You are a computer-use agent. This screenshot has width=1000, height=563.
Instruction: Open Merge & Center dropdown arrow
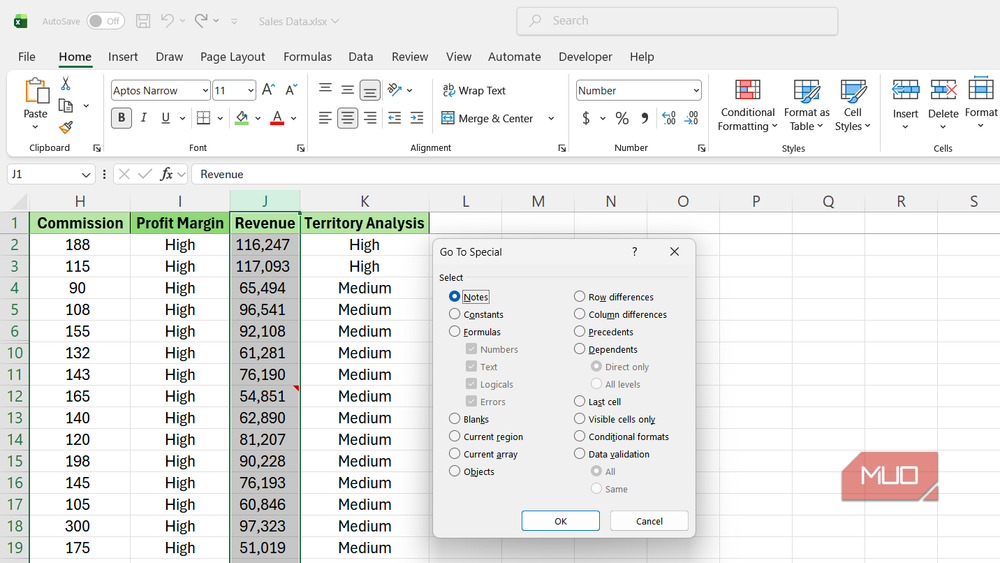point(551,119)
